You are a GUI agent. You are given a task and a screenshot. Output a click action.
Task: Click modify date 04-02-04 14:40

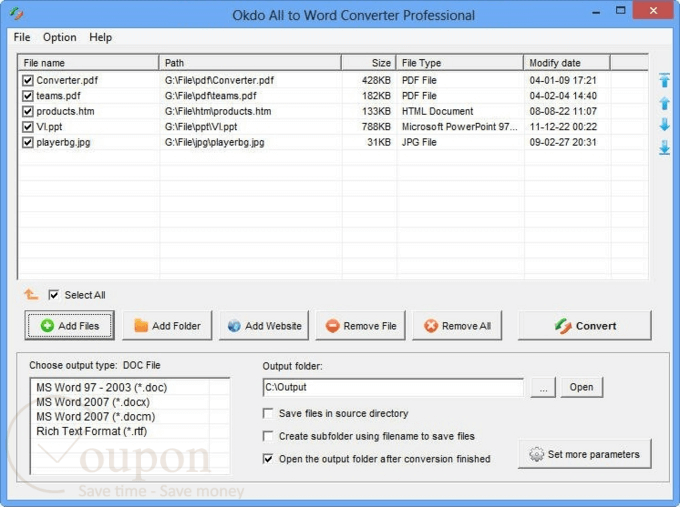(563, 96)
